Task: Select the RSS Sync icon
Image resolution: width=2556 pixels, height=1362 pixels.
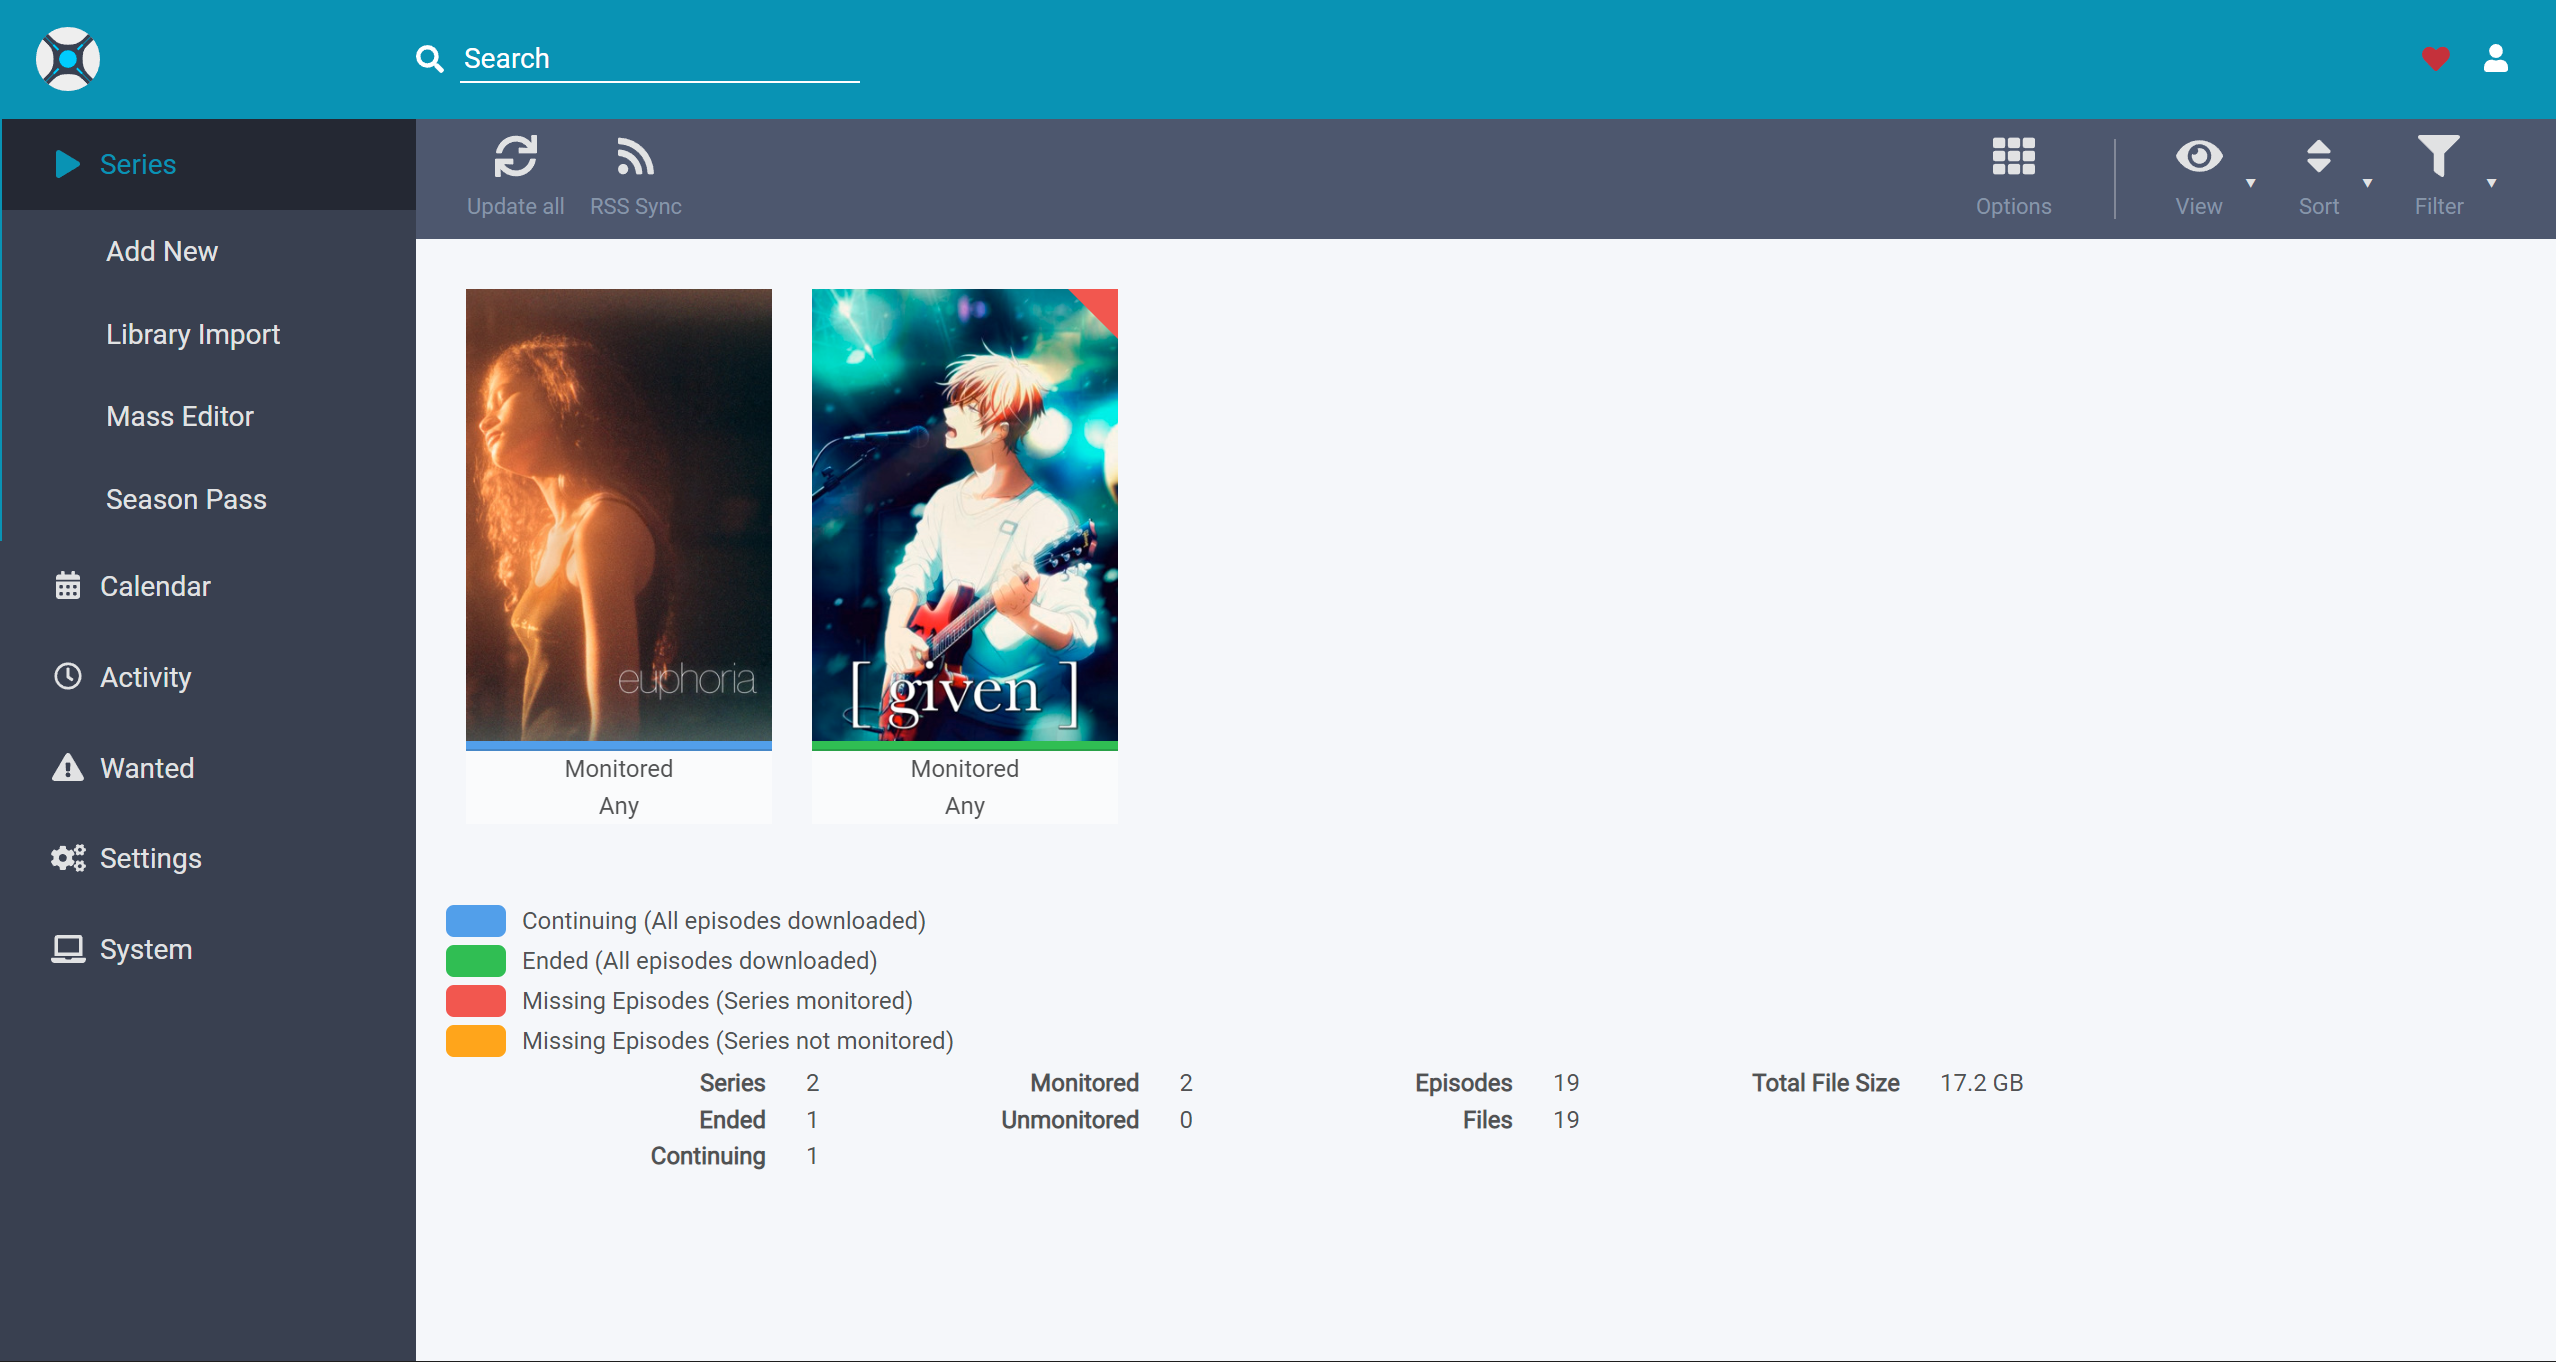Action: pos(635,158)
